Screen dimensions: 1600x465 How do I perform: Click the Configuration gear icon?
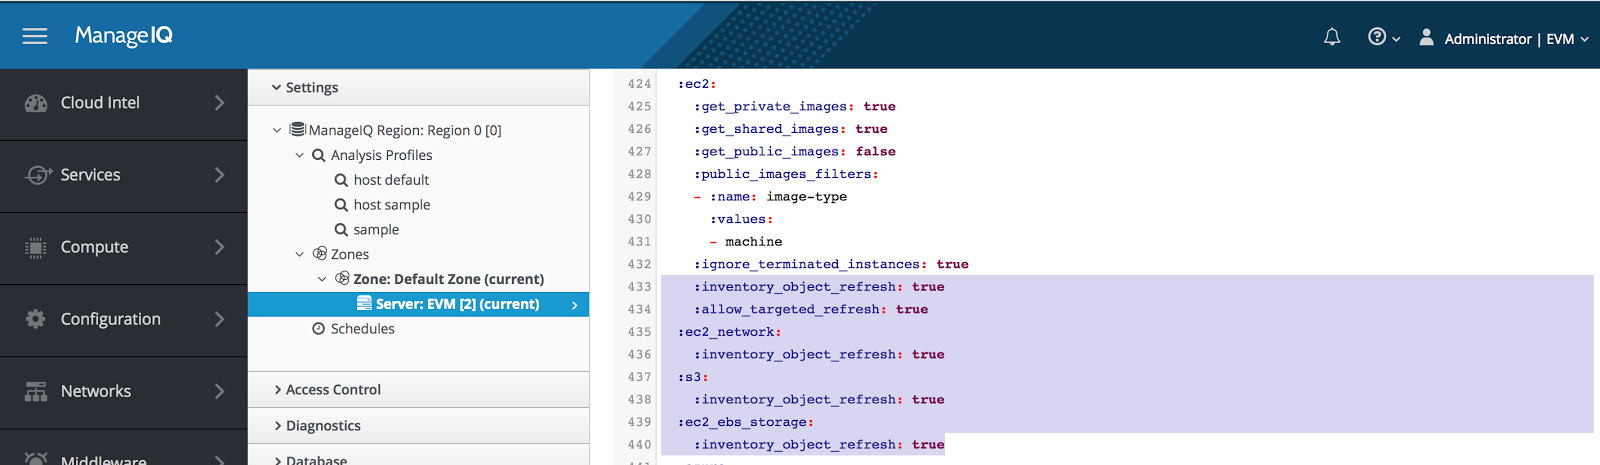tap(36, 319)
